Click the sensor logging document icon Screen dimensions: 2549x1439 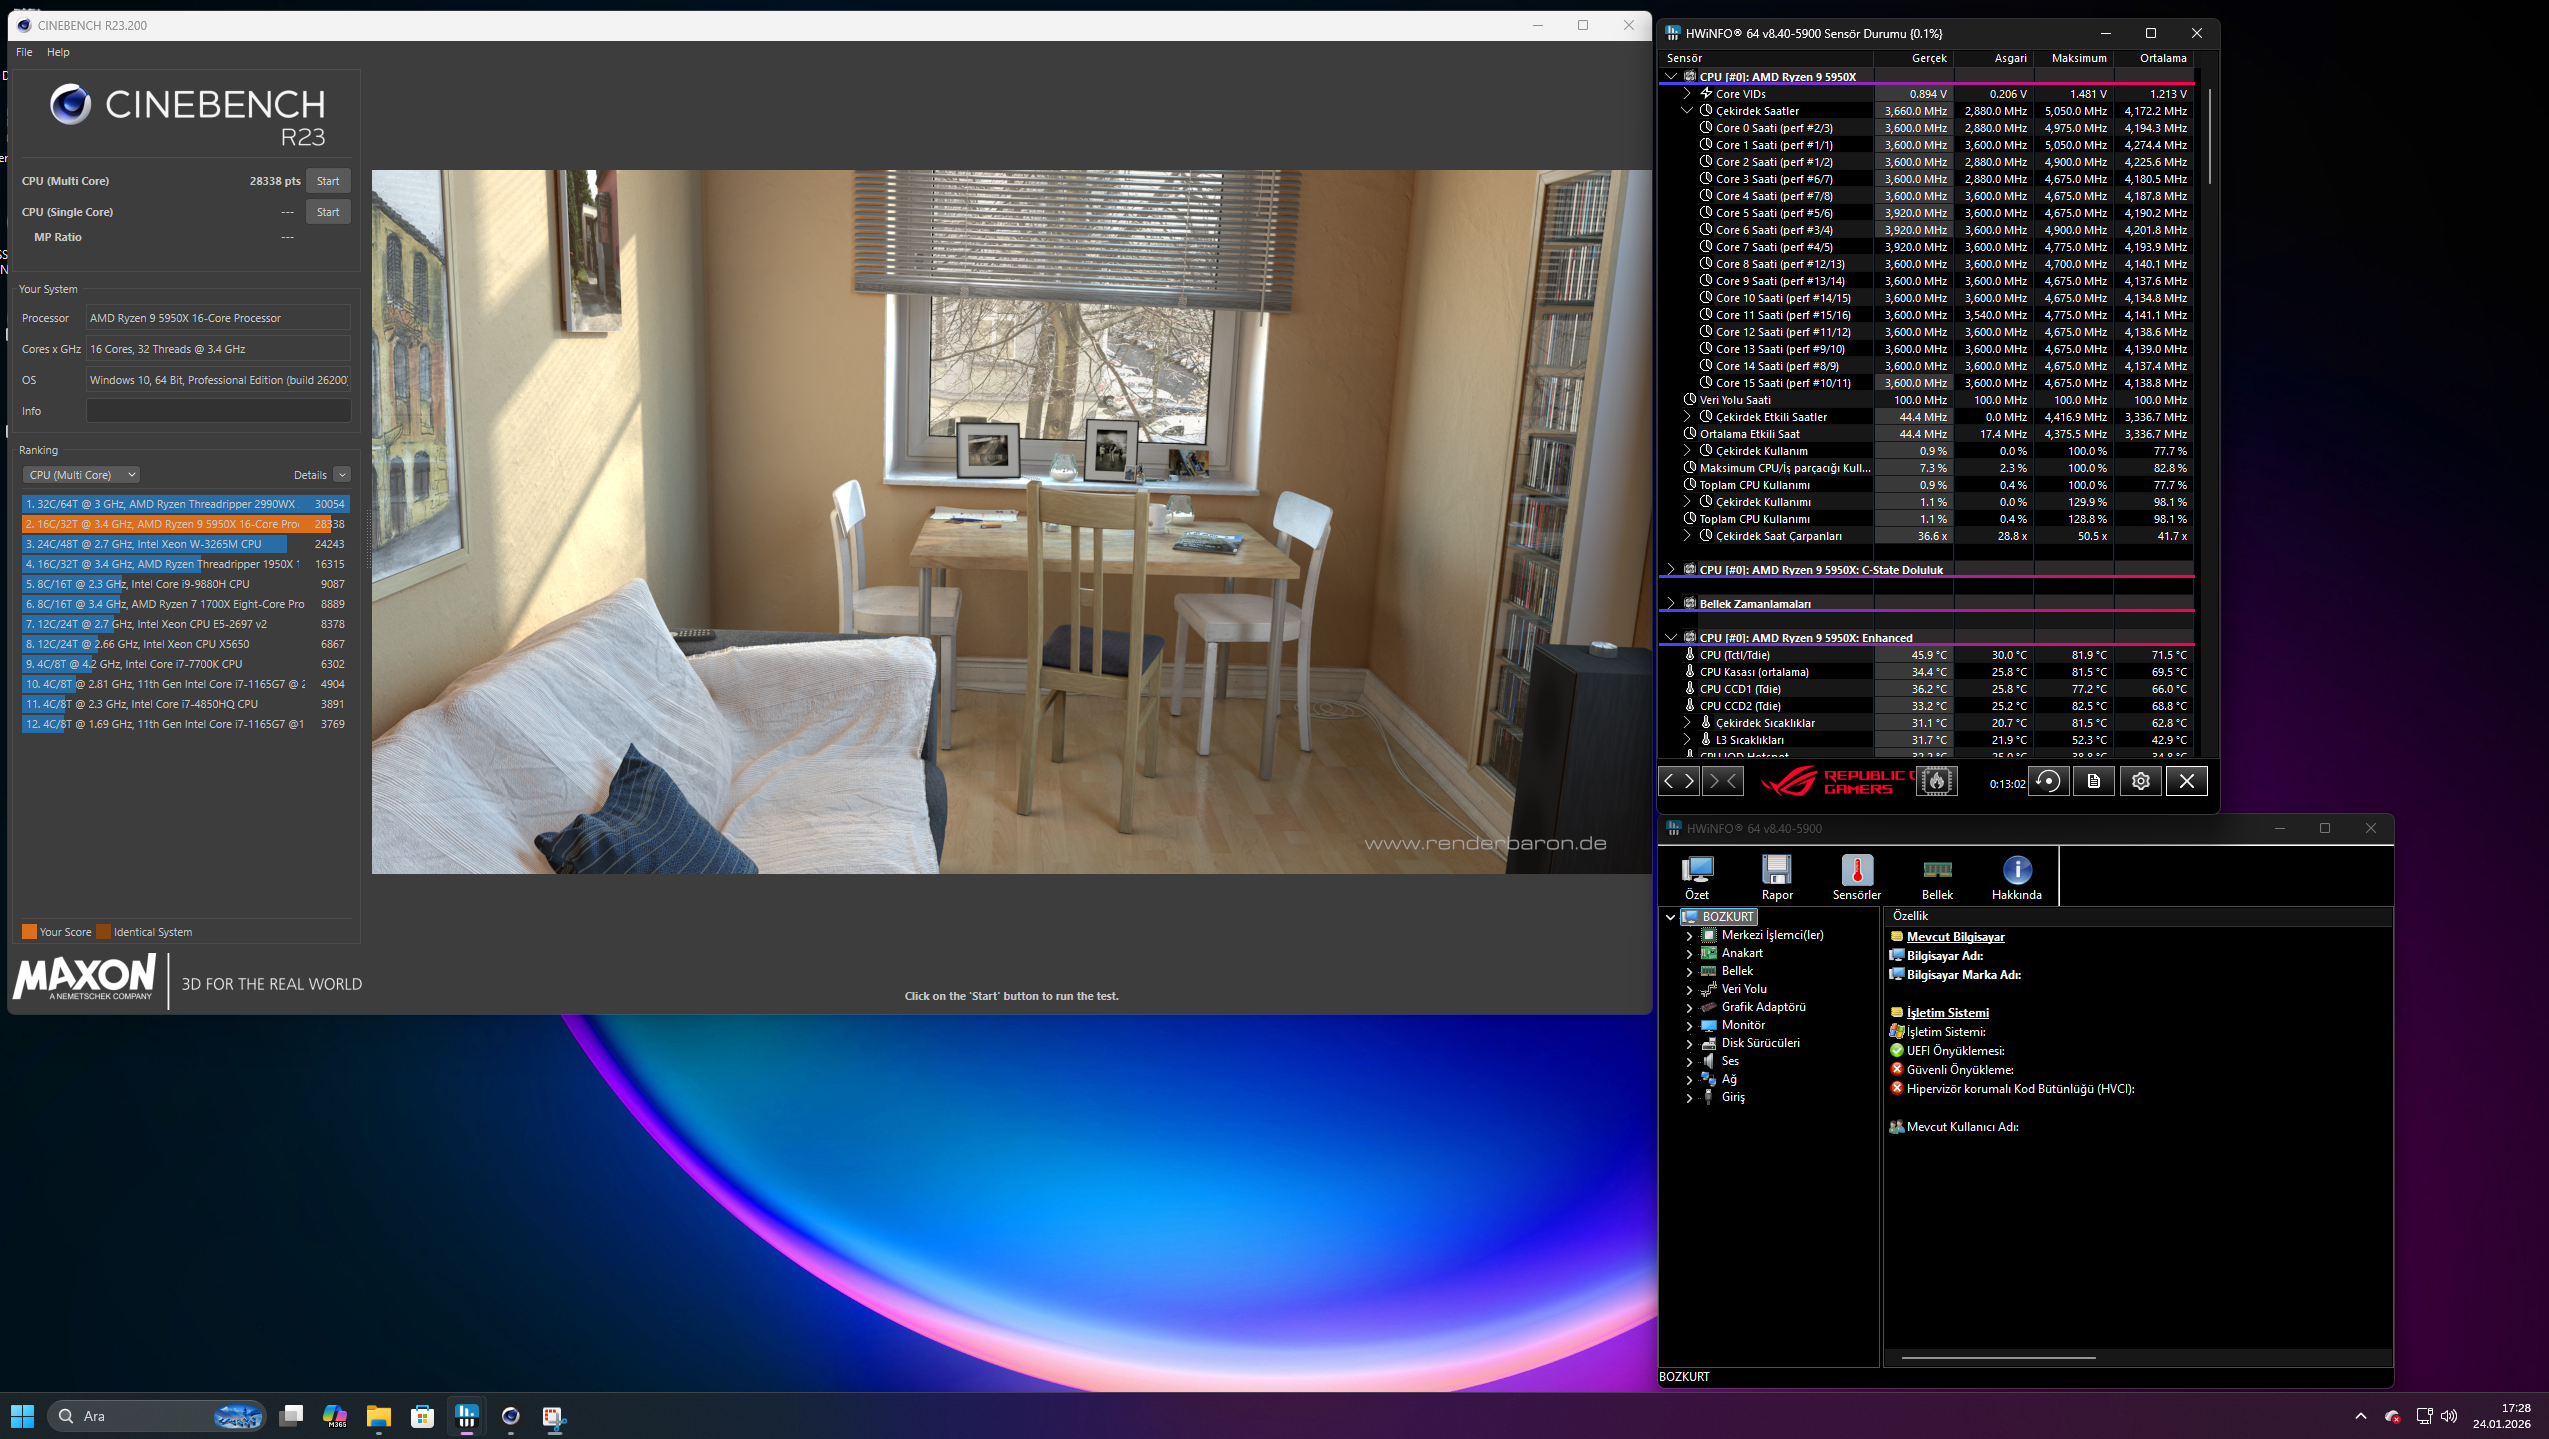[2093, 781]
